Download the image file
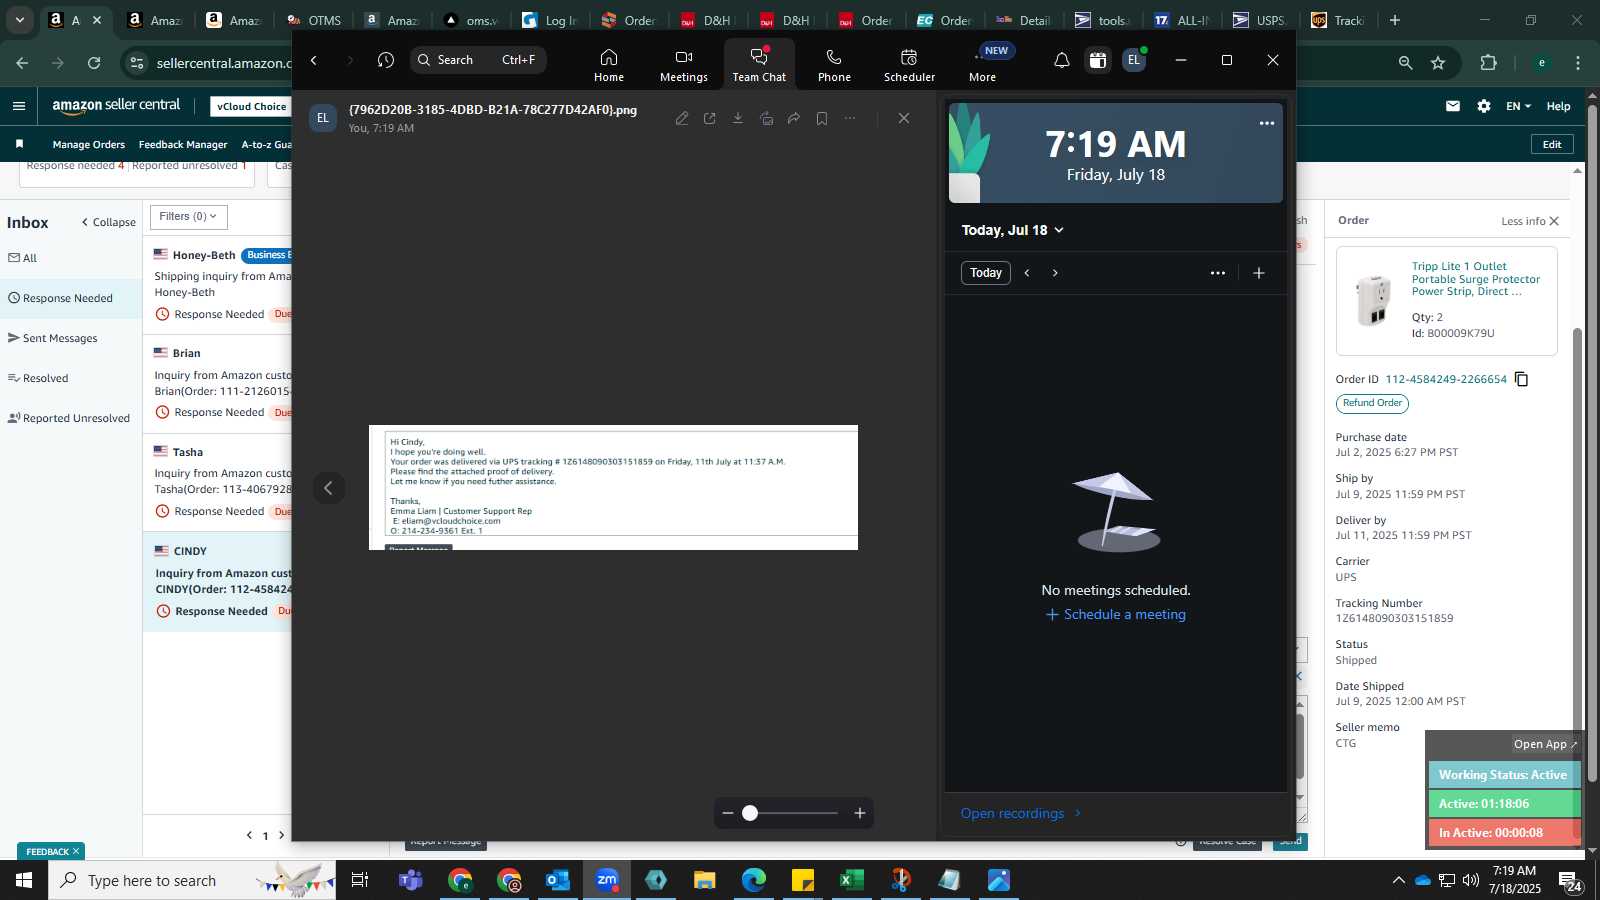 point(738,118)
